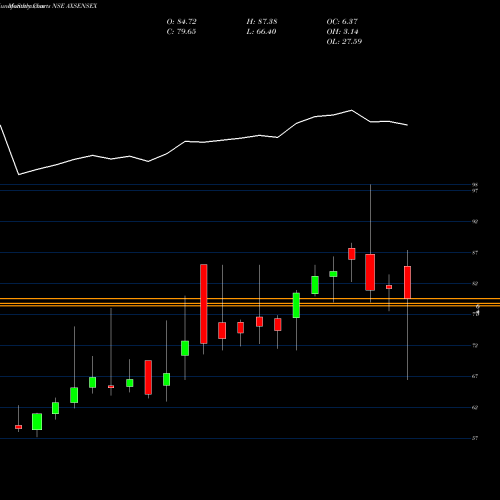Click the 92 price axis label

point(475,221)
